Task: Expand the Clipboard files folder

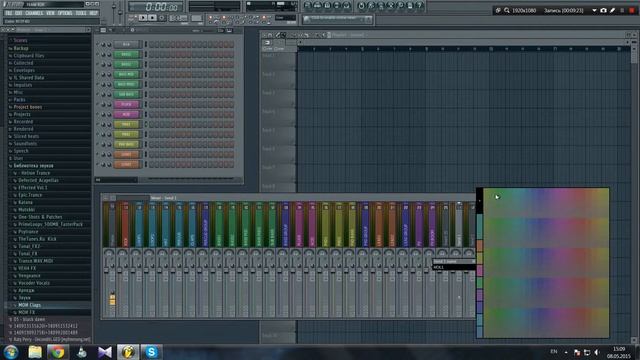Action: pos(29,56)
